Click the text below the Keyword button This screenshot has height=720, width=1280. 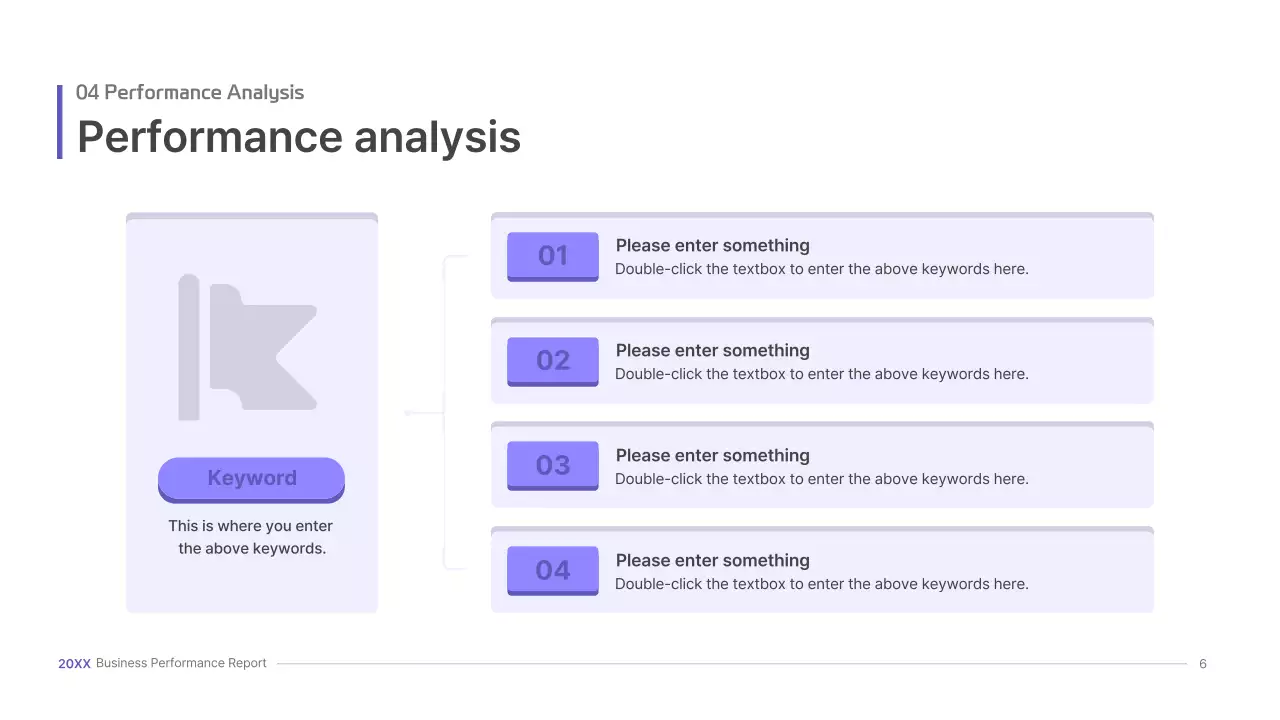click(x=251, y=537)
